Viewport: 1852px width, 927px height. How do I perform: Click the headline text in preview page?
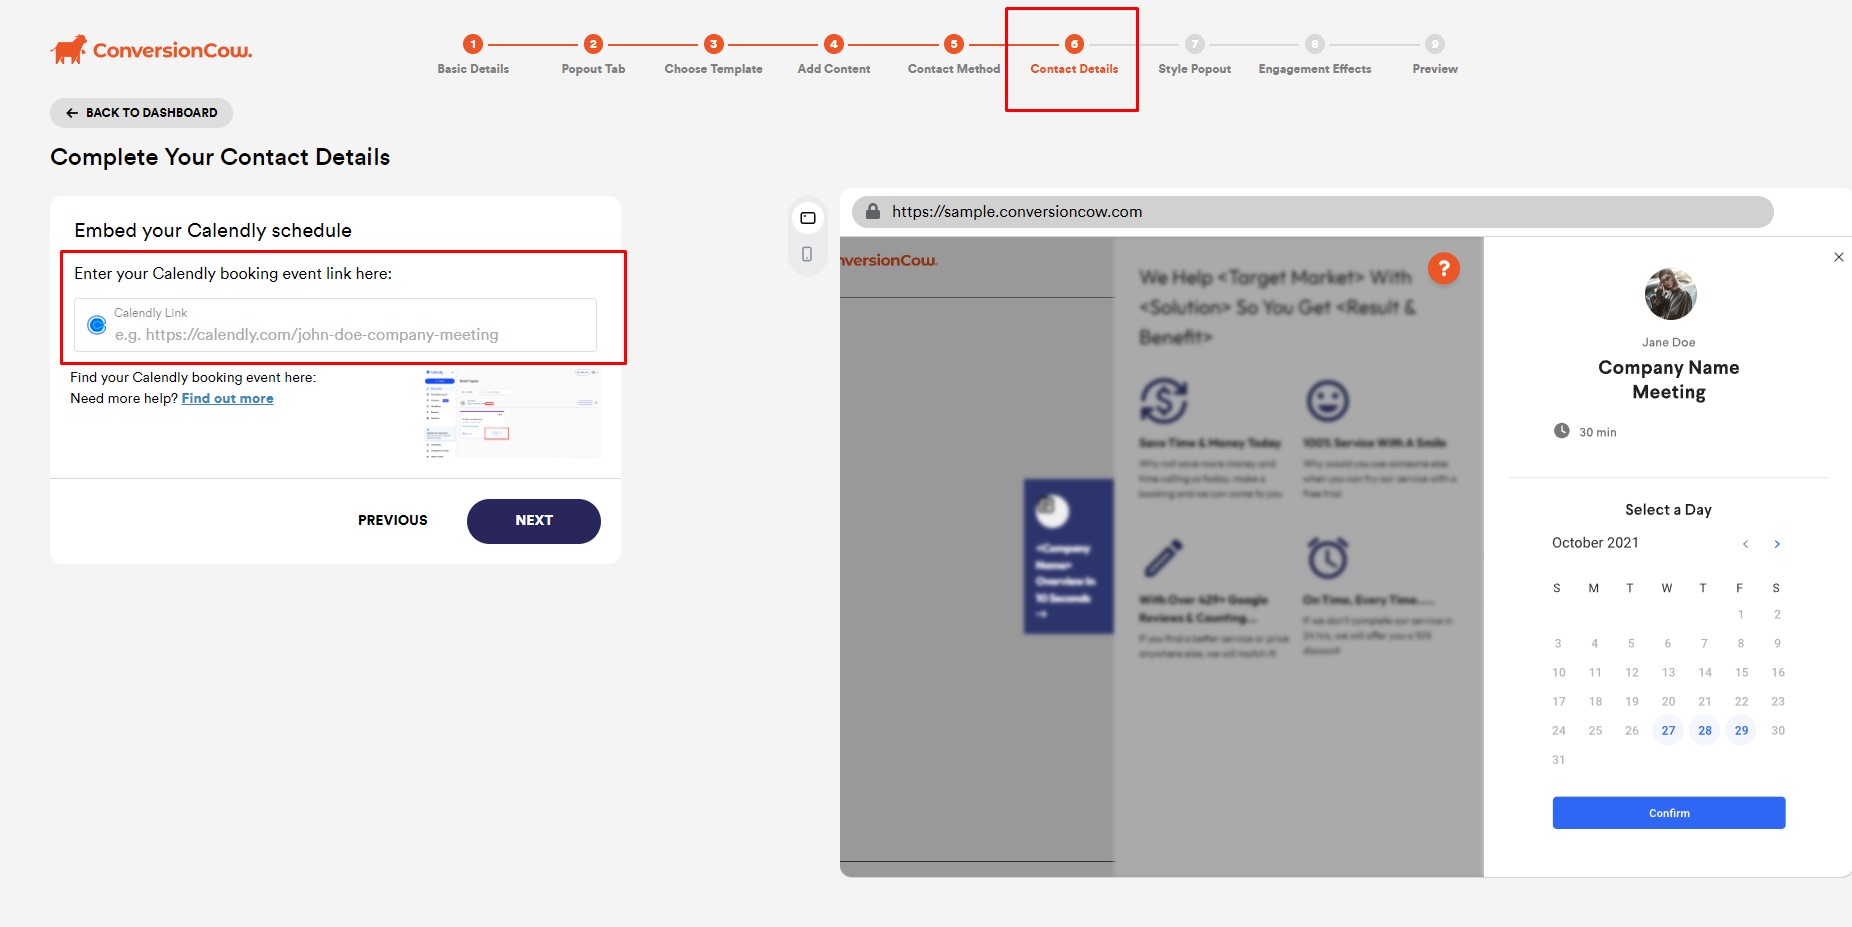point(1278,307)
